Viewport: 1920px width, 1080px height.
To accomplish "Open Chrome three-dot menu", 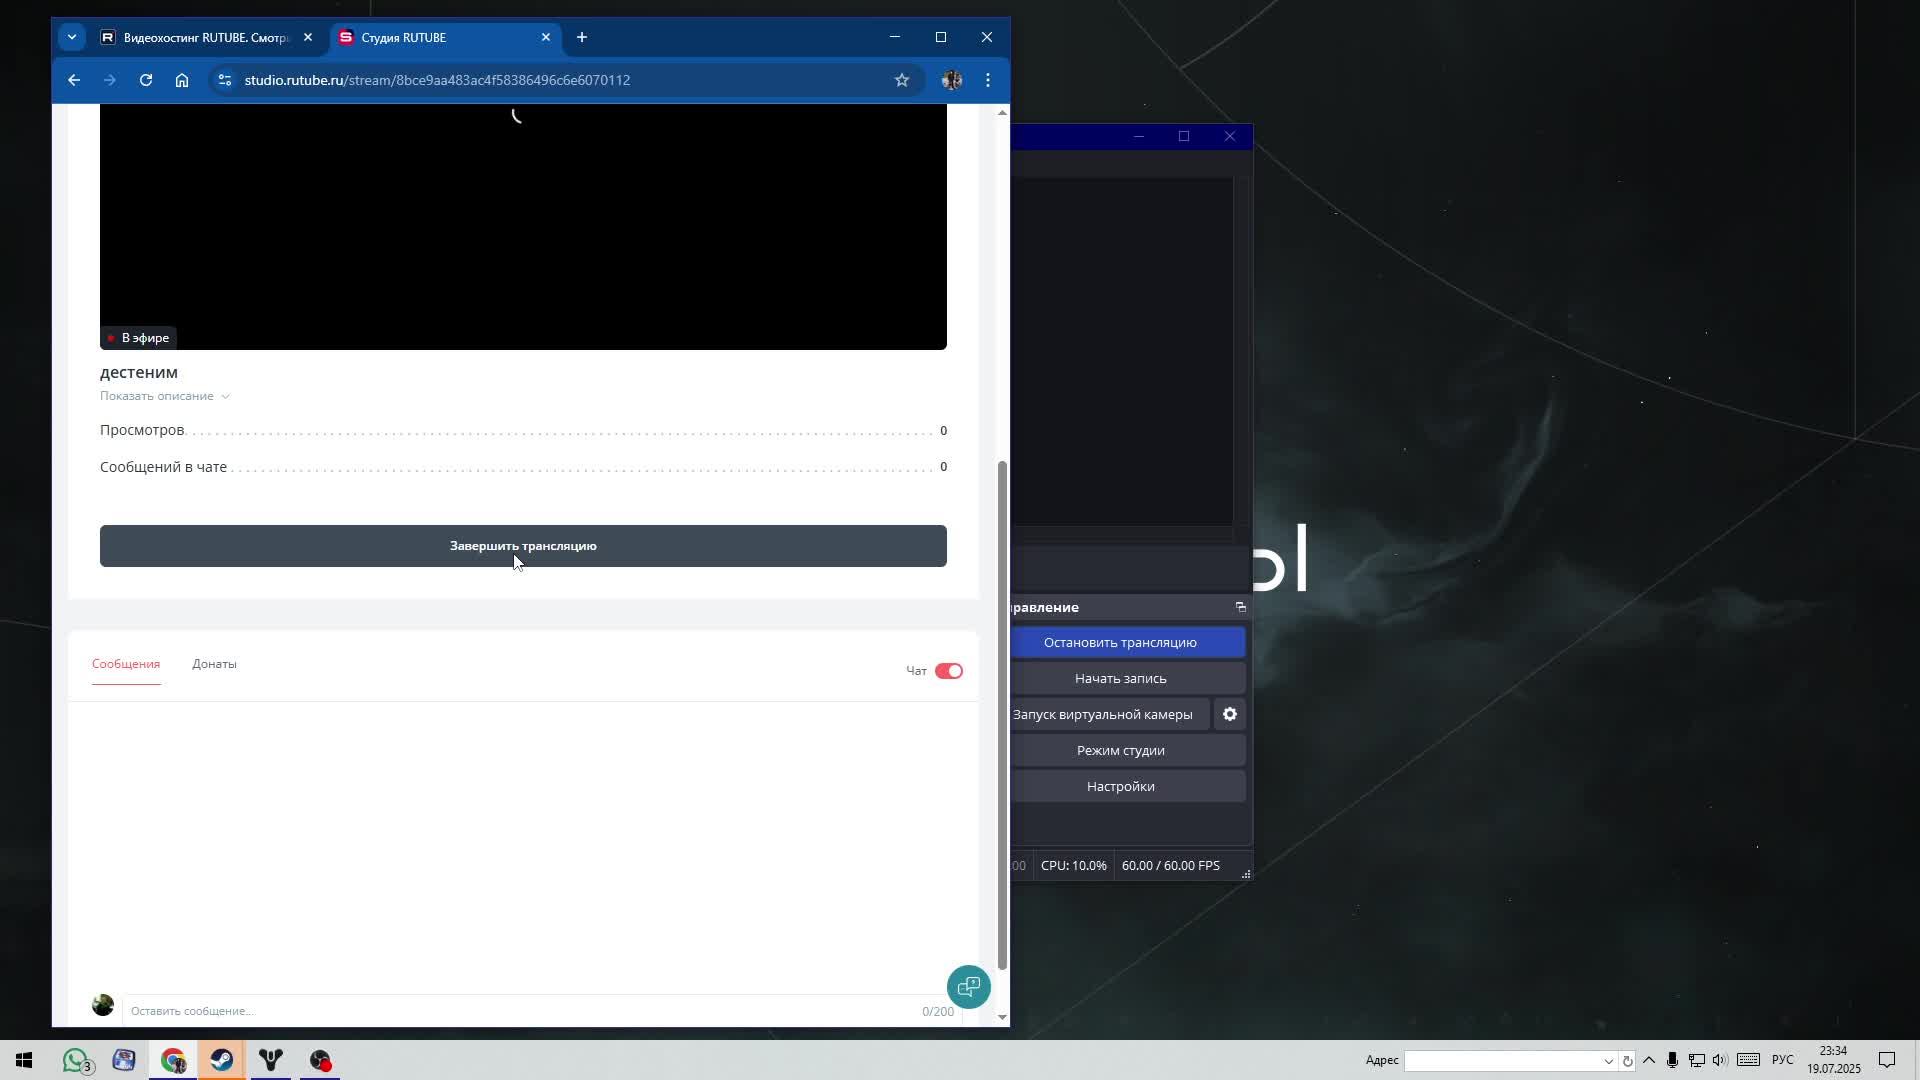I will (988, 80).
